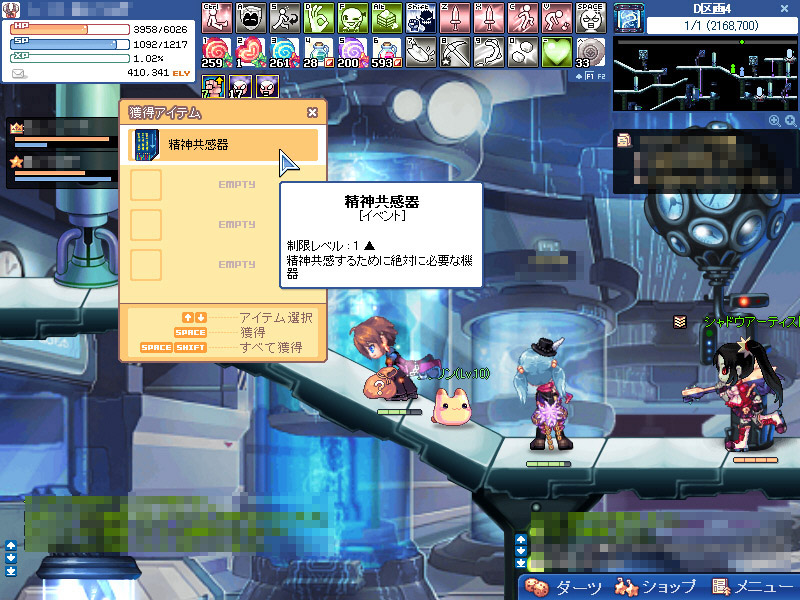Use the silver coin item with 33 count
The height and width of the screenshot is (600, 800).
(x=591, y=52)
